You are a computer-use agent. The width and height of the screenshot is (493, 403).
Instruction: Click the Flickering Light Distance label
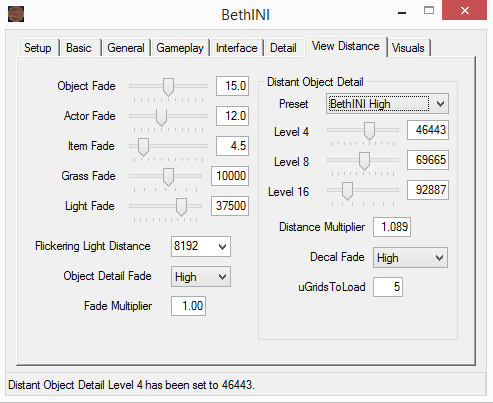(x=93, y=246)
